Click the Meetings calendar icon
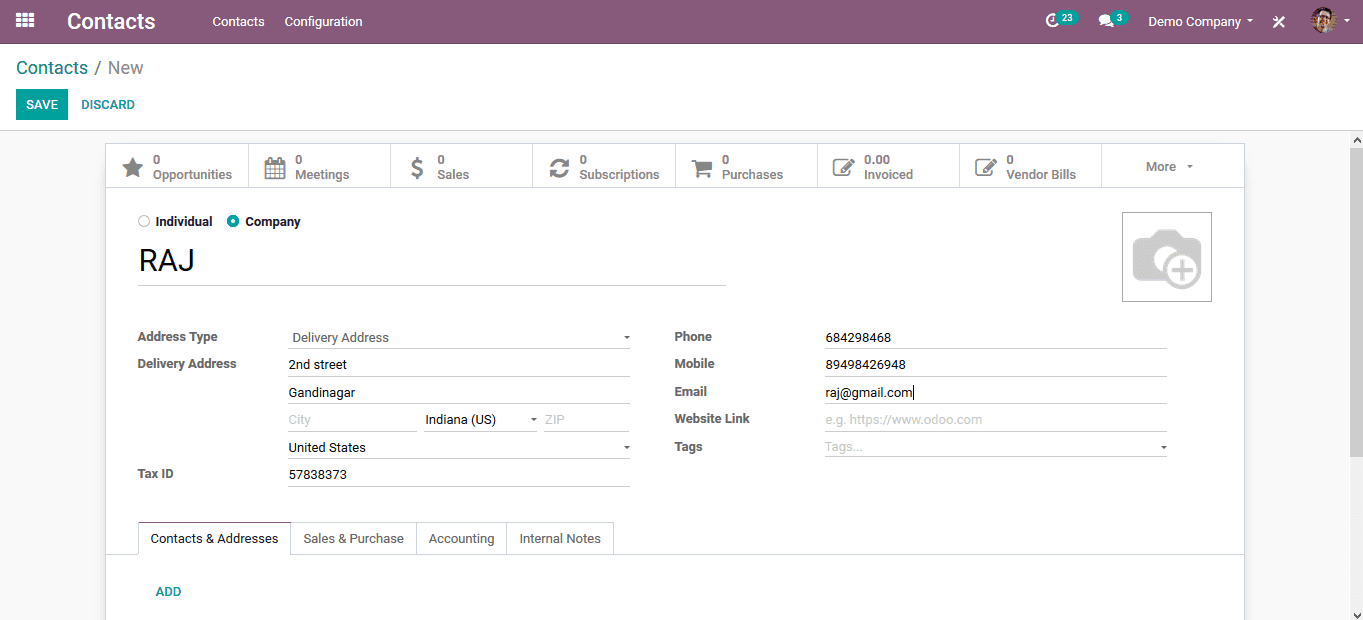1363x620 pixels. tap(275, 167)
